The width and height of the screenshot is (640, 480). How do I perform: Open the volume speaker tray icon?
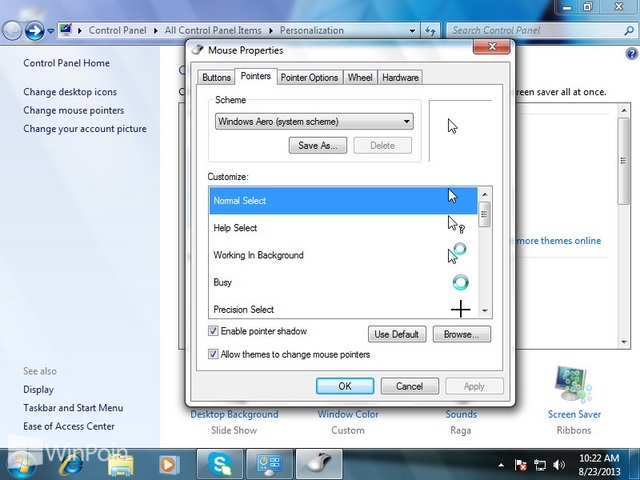click(x=559, y=464)
